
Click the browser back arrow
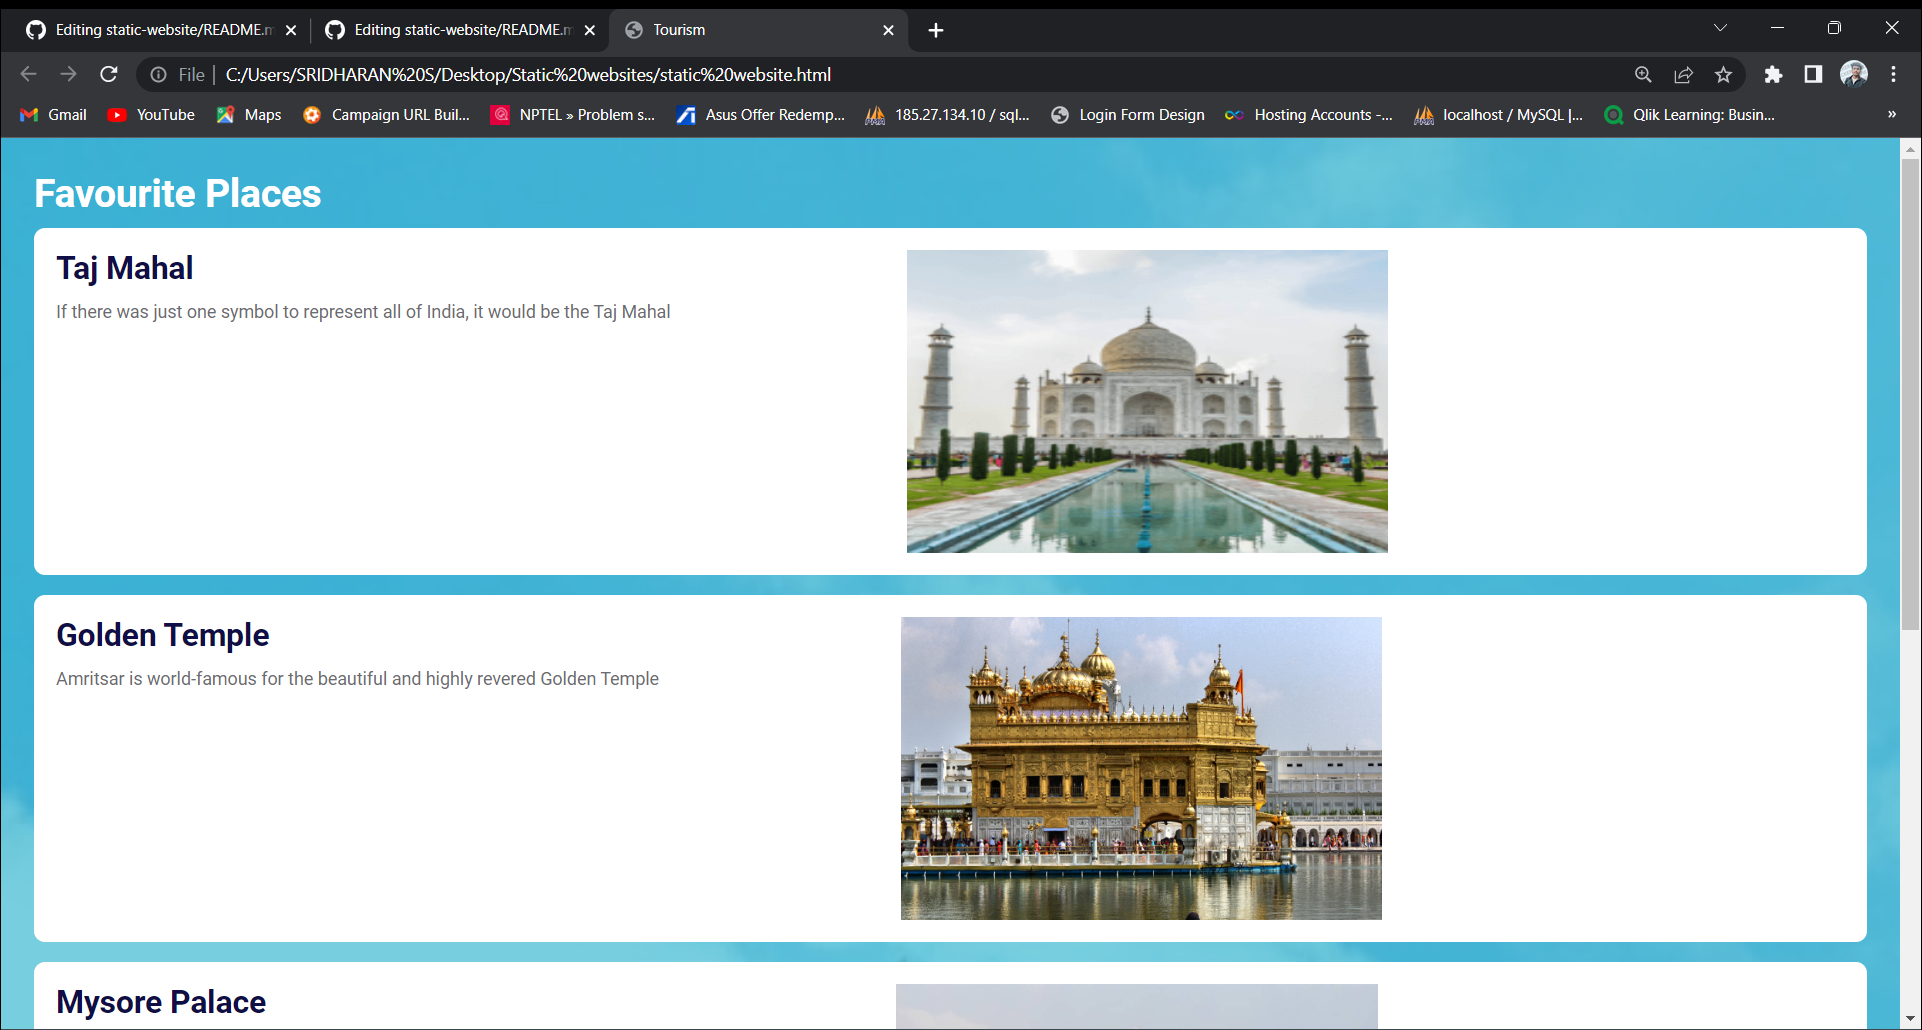pos(28,74)
